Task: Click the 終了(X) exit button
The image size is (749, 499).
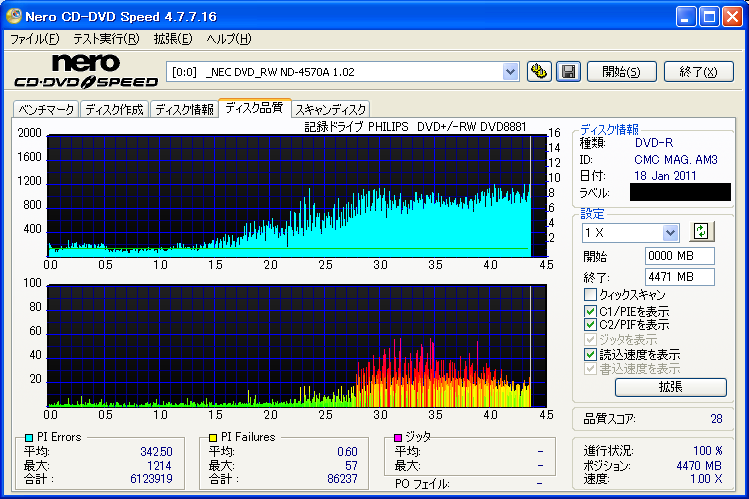Action: tap(699, 72)
